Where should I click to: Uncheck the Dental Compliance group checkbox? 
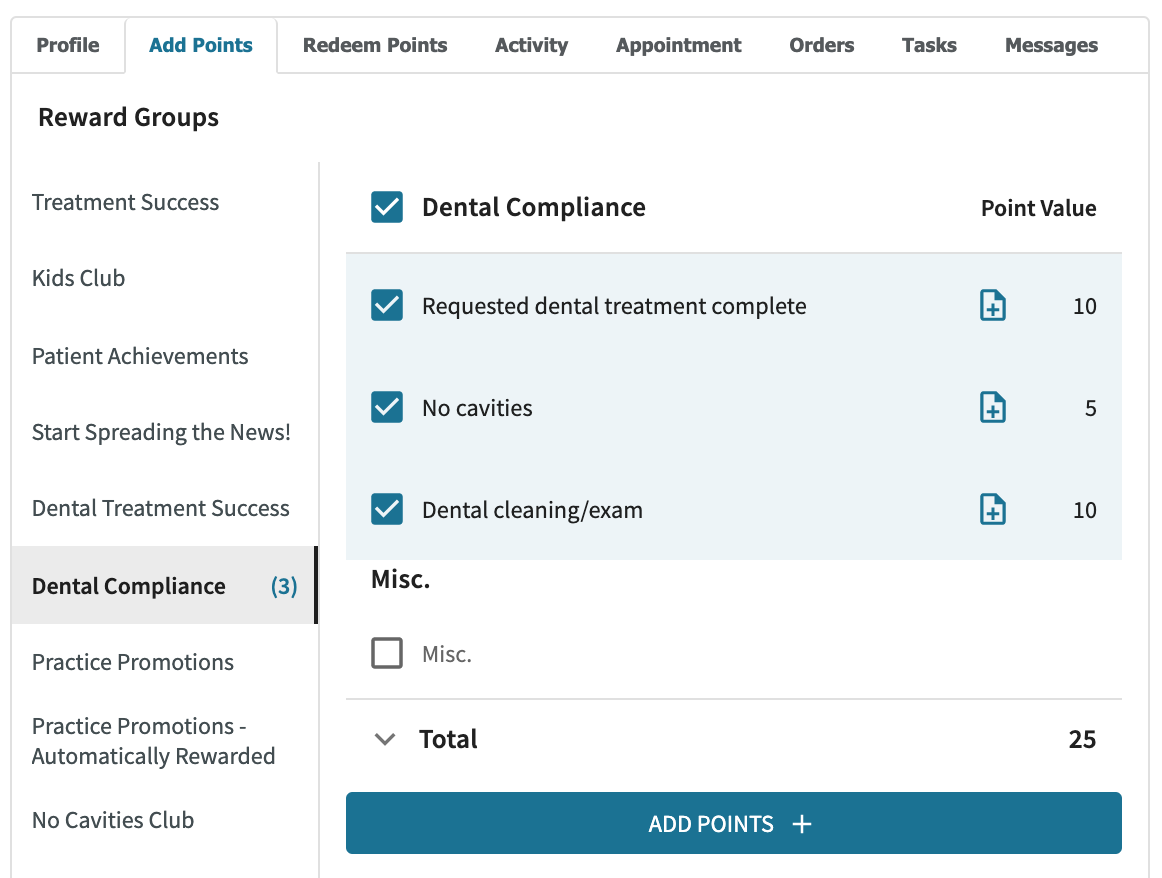tap(387, 207)
